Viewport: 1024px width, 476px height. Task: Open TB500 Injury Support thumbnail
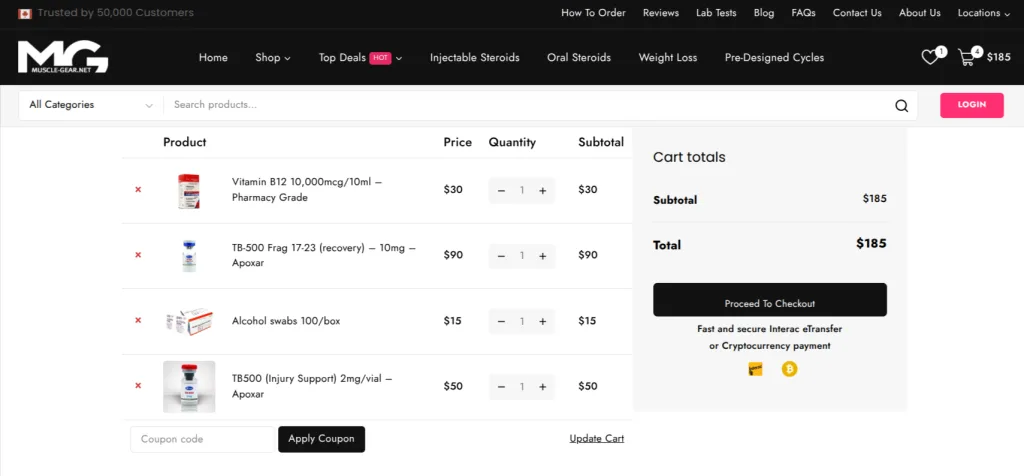point(189,387)
